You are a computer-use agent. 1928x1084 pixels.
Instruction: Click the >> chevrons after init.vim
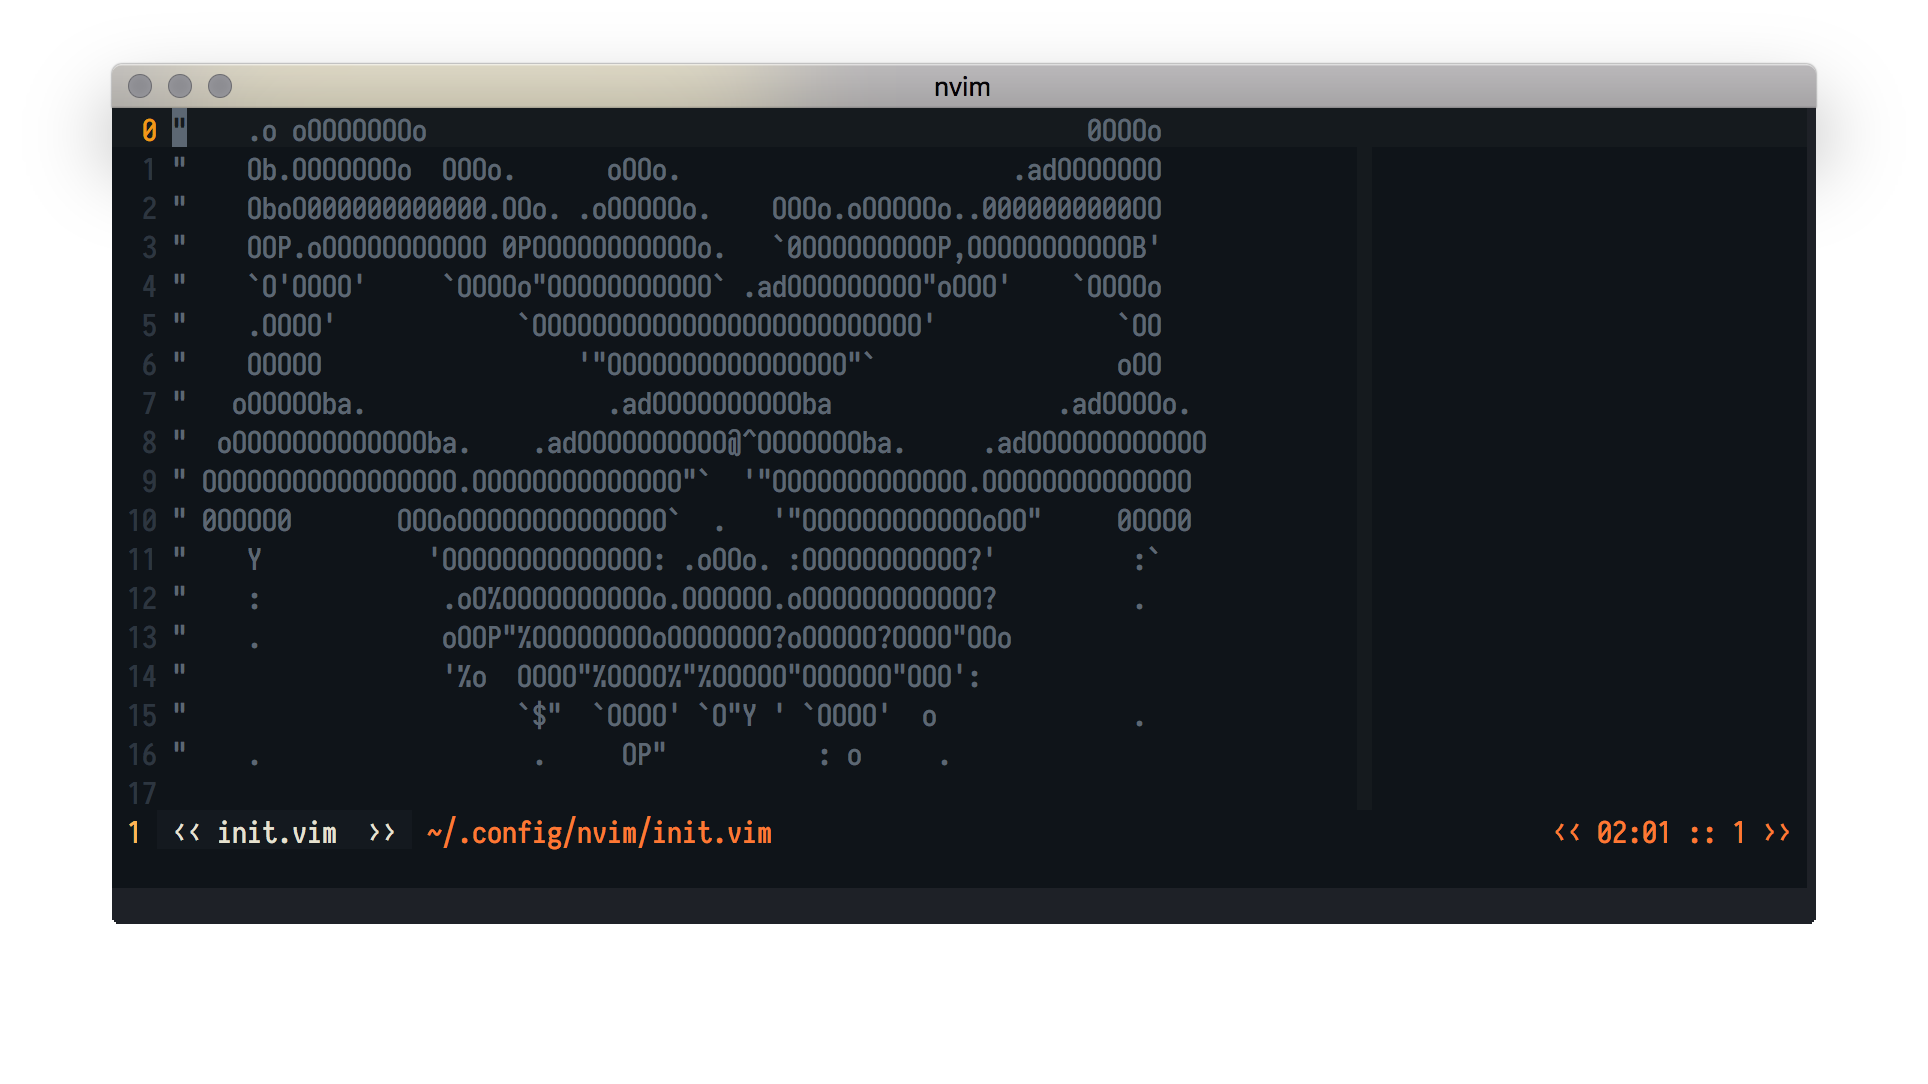pos(382,832)
